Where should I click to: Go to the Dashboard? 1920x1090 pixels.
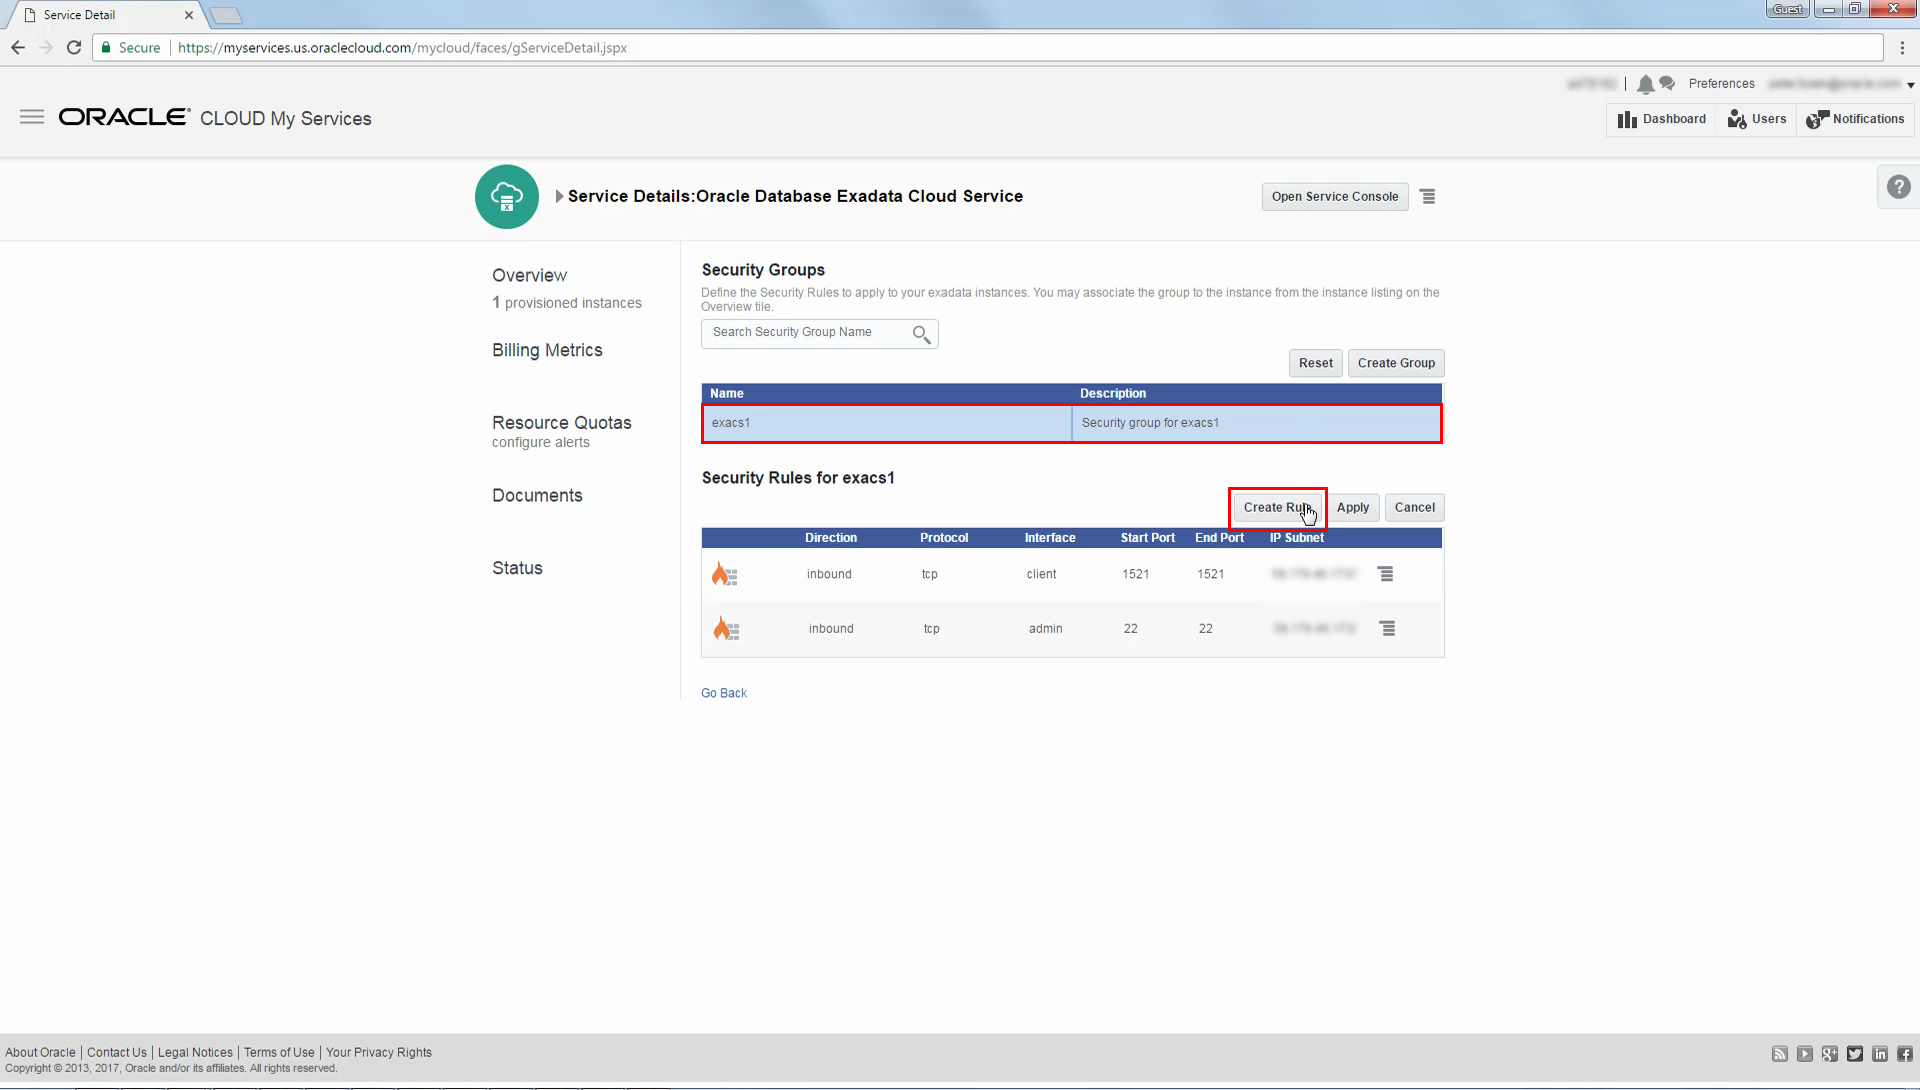pos(1662,119)
